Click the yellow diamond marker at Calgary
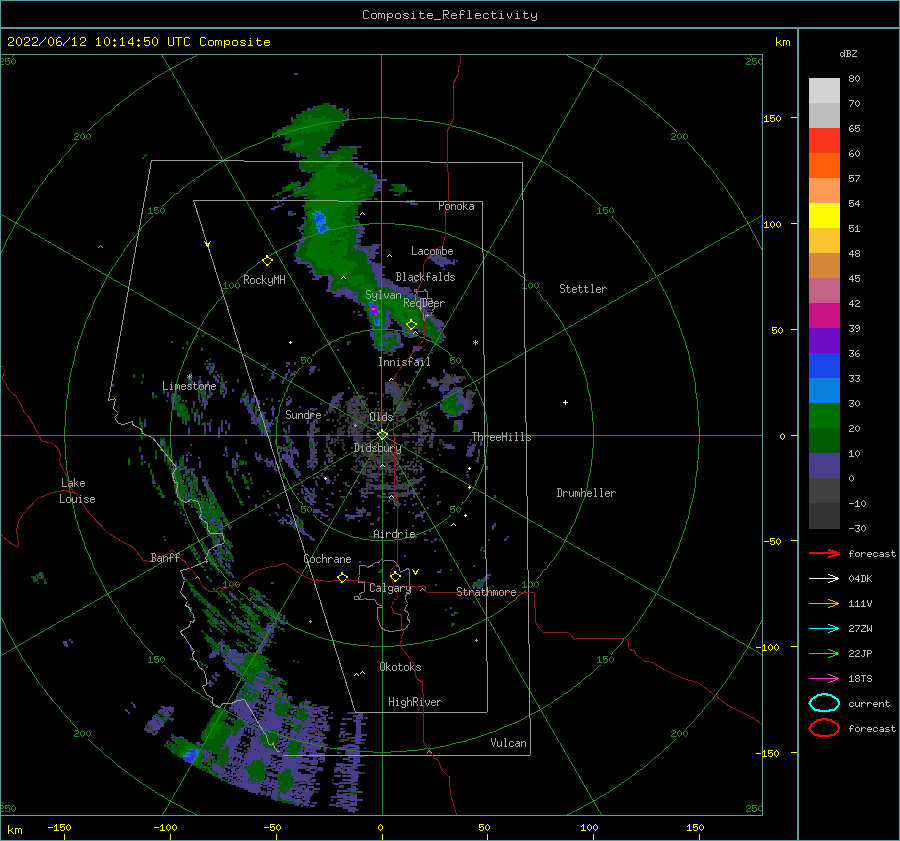This screenshot has height=841, width=900. (395, 576)
